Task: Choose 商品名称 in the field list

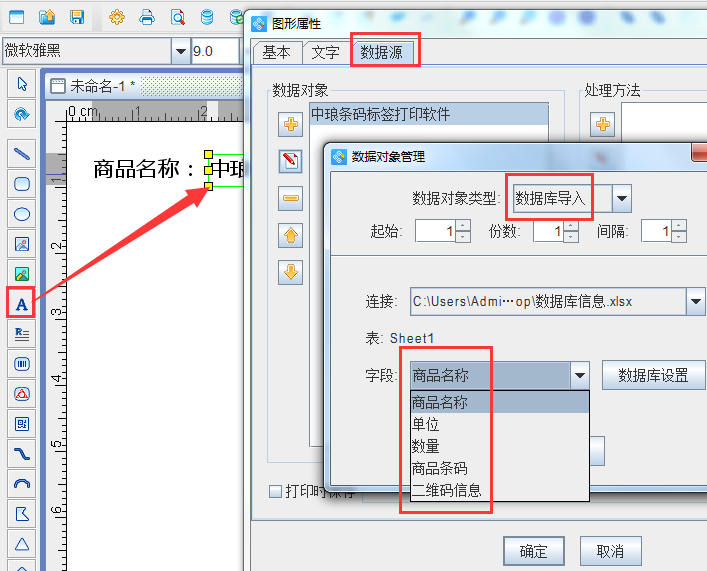Action: click(500, 402)
